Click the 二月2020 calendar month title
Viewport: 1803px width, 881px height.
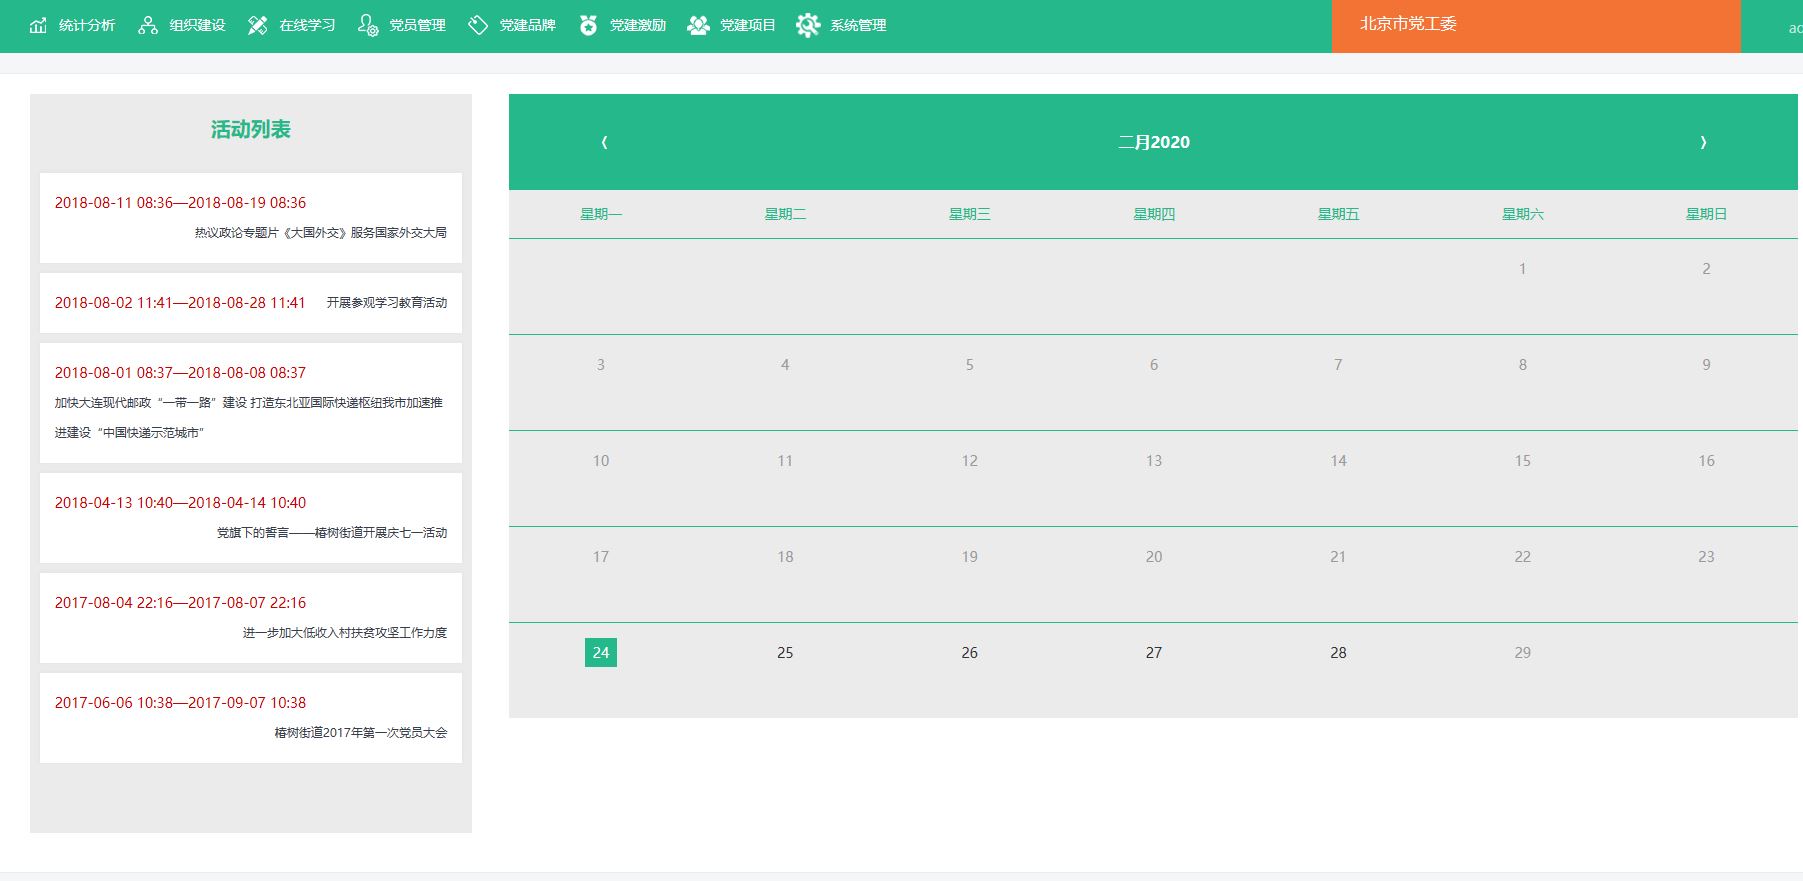(x=1154, y=142)
